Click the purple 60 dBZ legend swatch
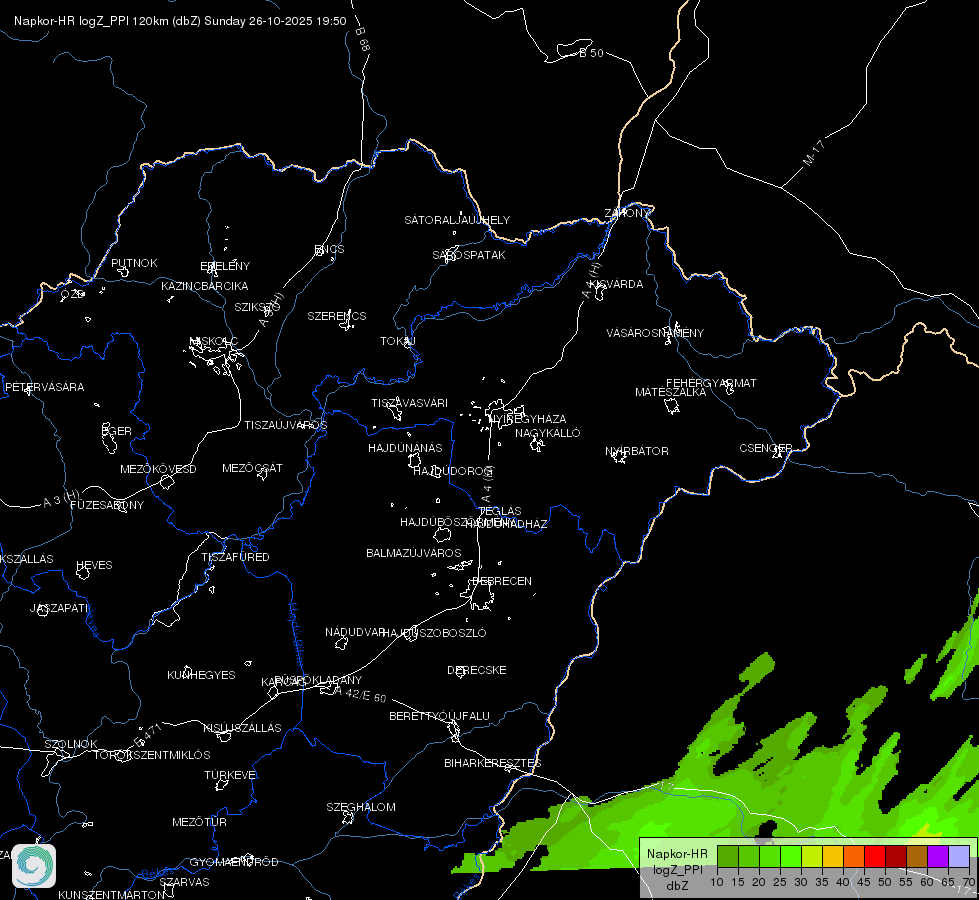979x900 pixels. [938, 857]
